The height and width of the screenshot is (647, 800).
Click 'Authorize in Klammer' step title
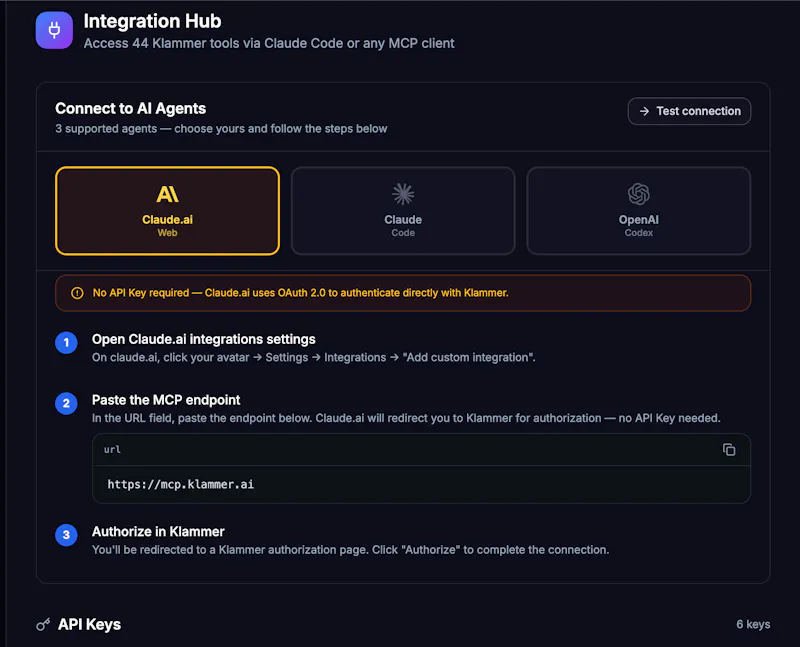click(x=158, y=532)
